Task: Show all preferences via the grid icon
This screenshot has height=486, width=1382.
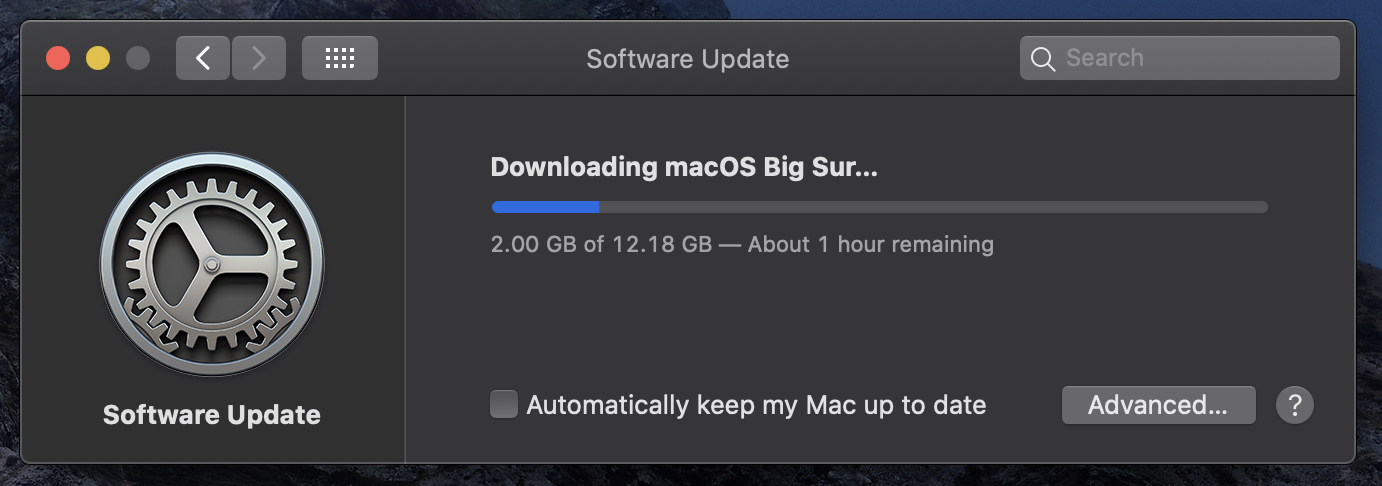Action: click(x=340, y=58)
